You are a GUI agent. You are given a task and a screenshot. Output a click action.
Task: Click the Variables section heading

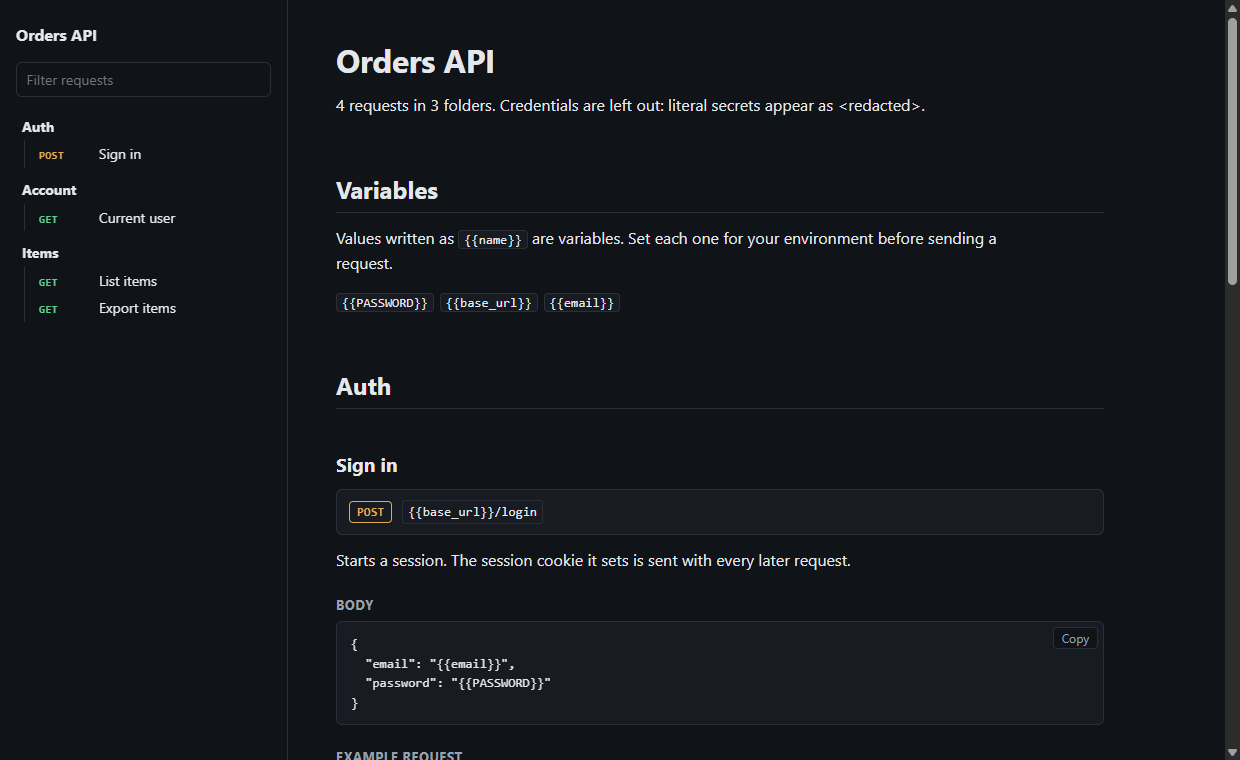pos(387,191)
